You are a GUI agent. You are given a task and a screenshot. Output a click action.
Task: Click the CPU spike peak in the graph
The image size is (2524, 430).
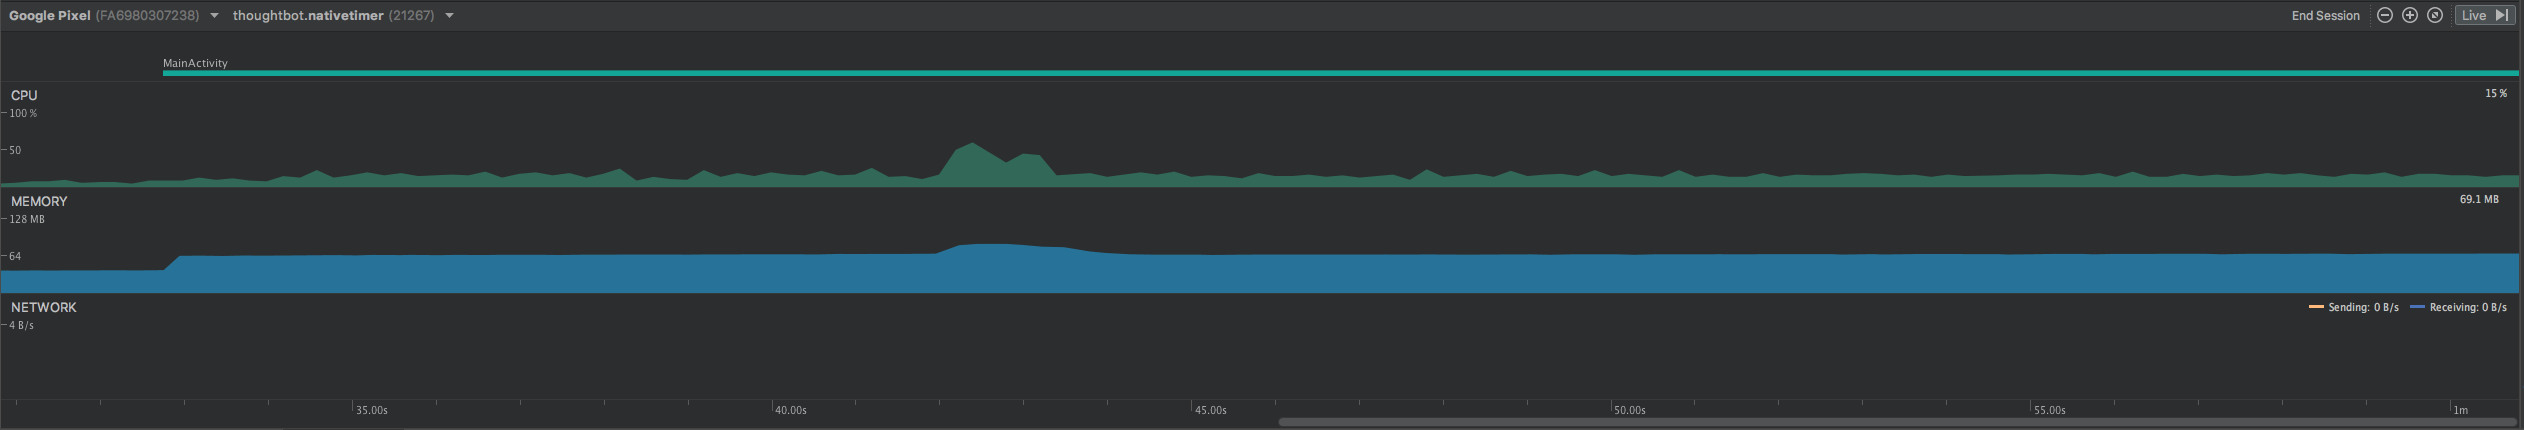[x=972, y=145]
